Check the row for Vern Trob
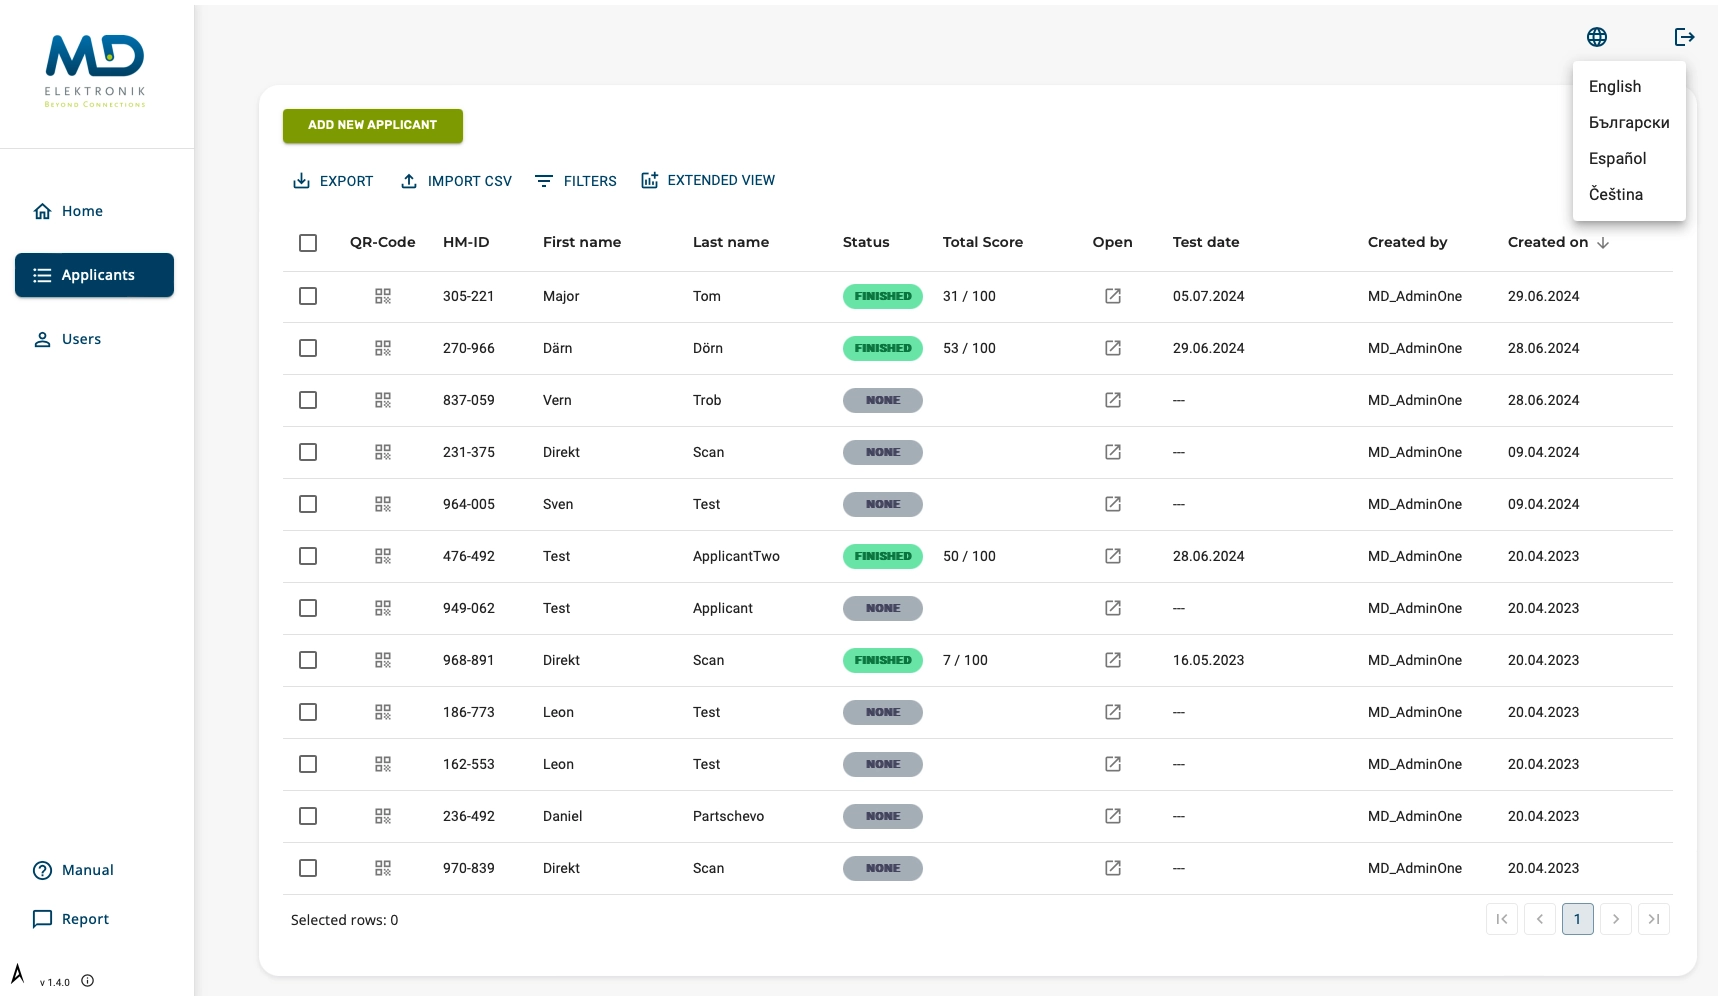 (x=308, y=400)
